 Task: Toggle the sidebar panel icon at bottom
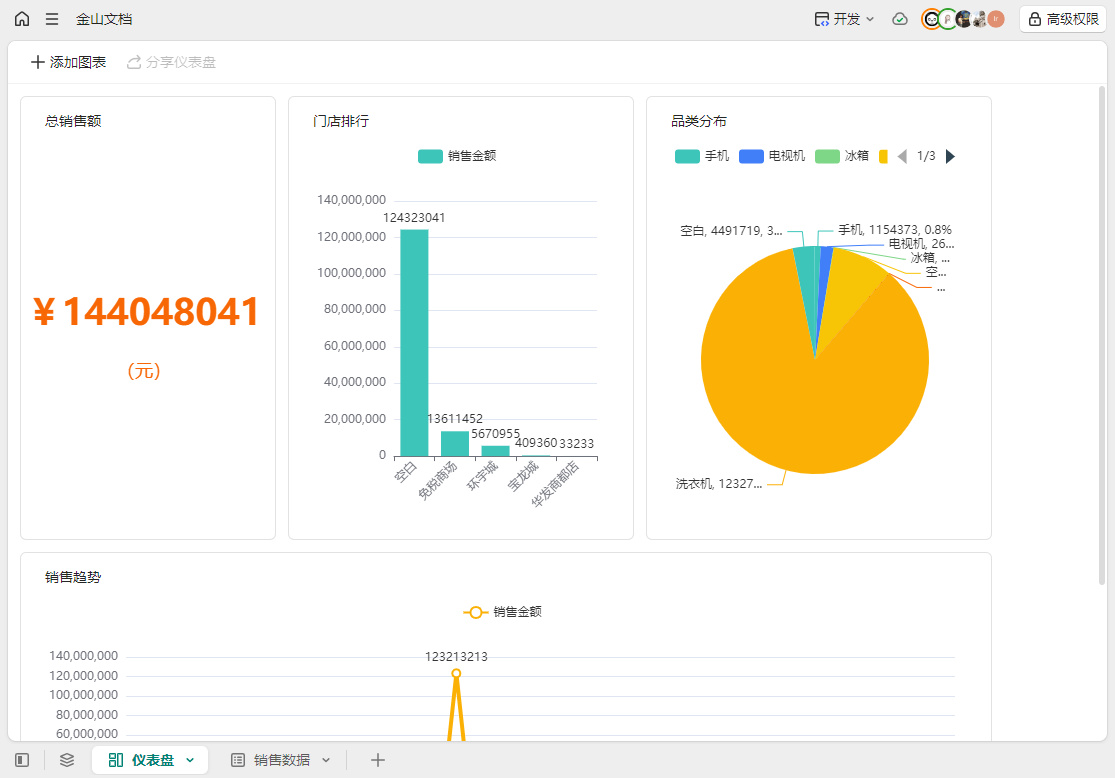22,760
